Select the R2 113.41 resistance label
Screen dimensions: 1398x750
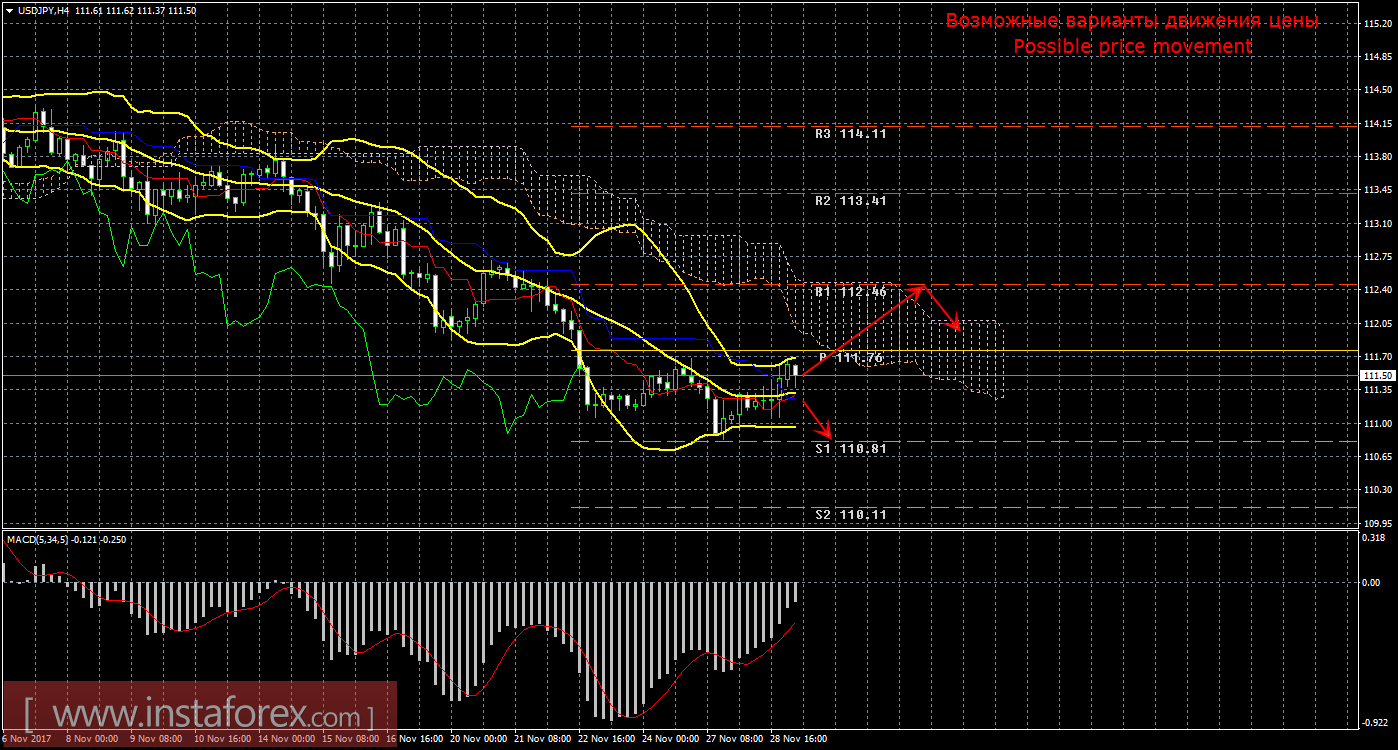pos(850,200)
